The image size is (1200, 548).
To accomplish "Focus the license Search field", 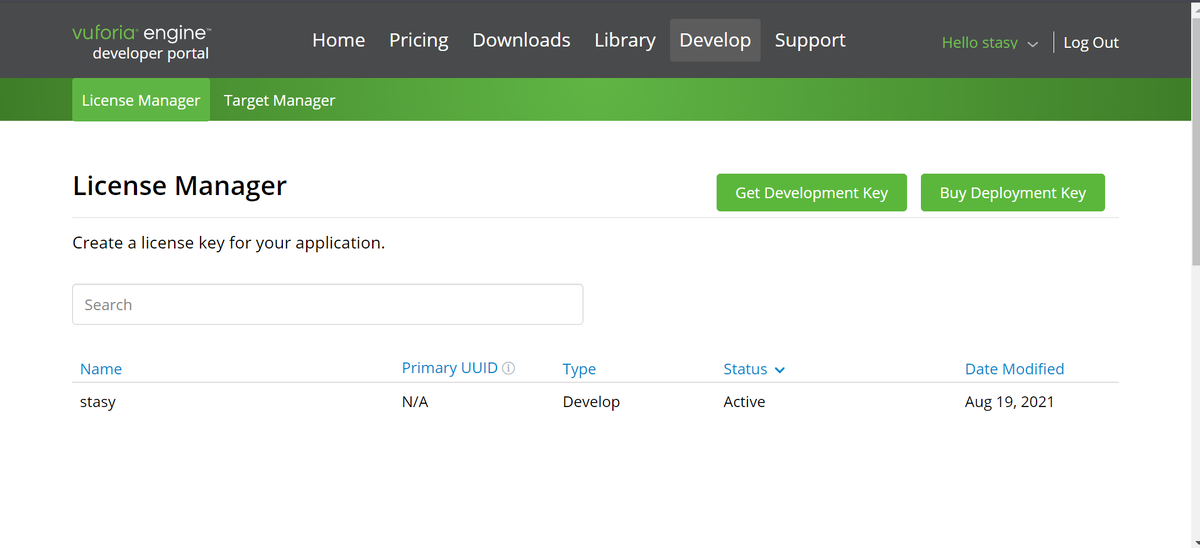I will (x=328, y=304).
